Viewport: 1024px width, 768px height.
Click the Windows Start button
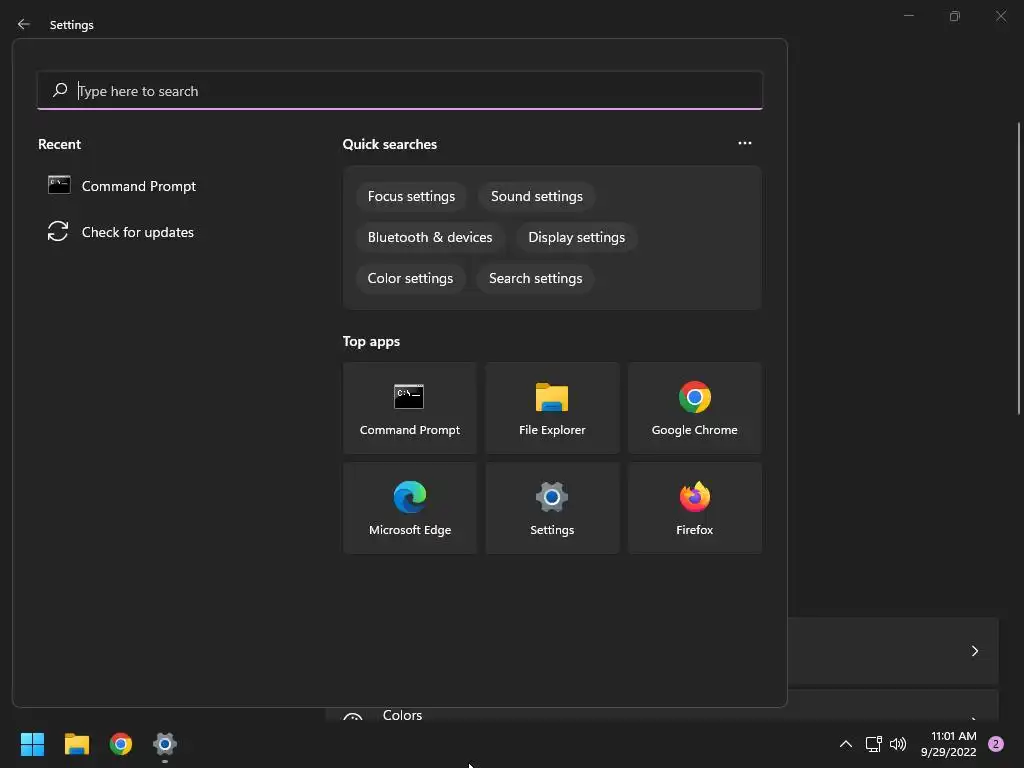pos(32,744)
